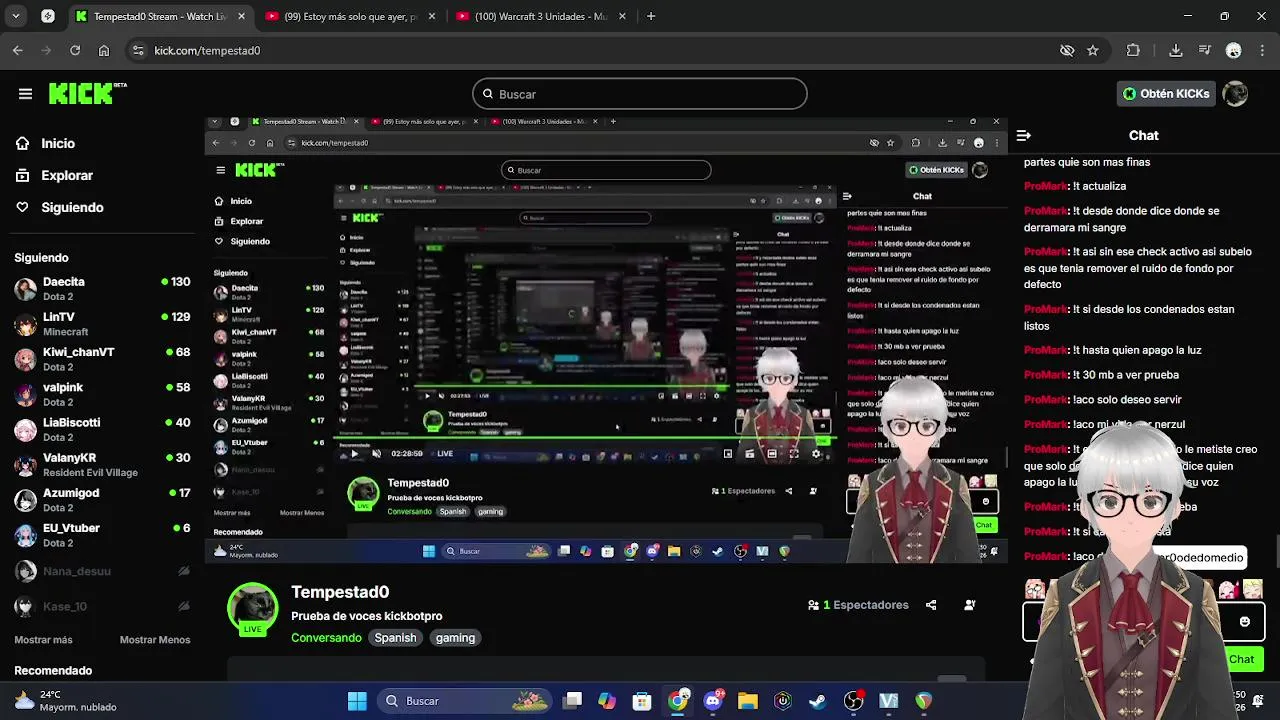Click ProMark on '!aco solo deseo servir' message
This screenshot has width=1280, height=720.
tap(1046, 400)
